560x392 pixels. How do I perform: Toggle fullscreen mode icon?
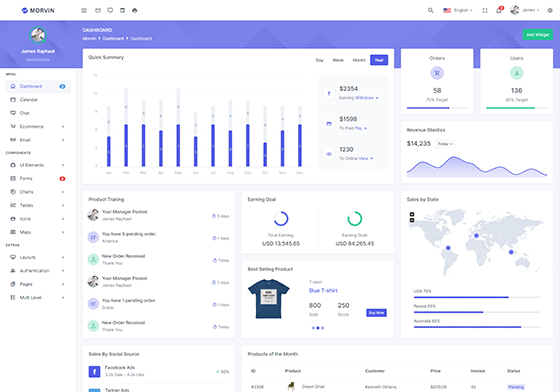485,10
